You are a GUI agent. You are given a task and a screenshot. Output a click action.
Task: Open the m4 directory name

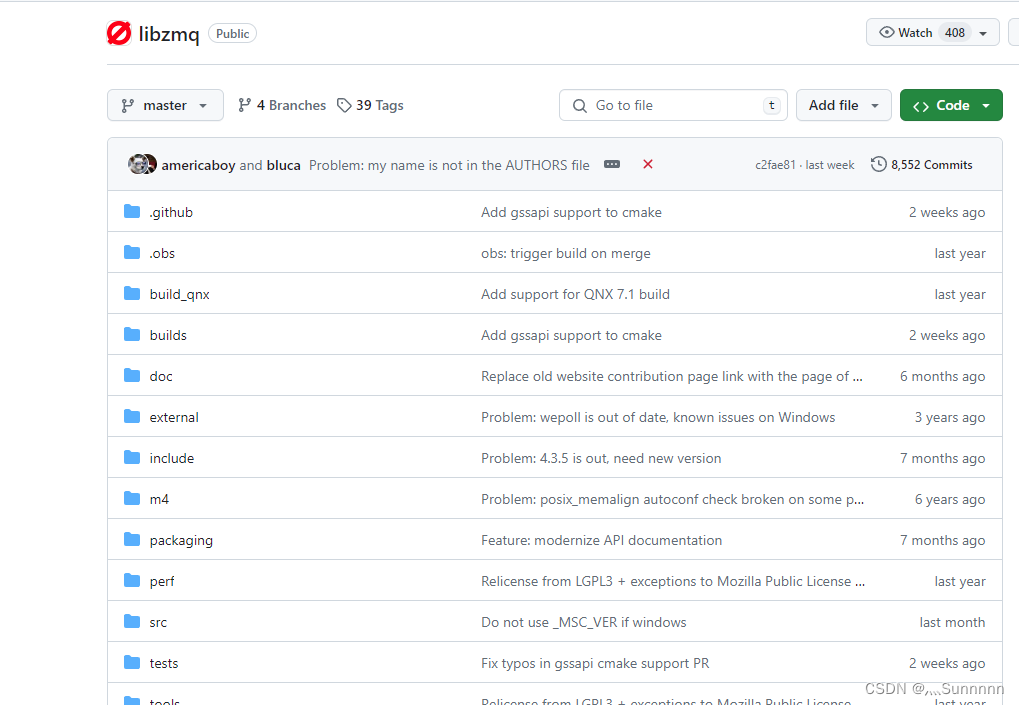click(x=159, y=499)
